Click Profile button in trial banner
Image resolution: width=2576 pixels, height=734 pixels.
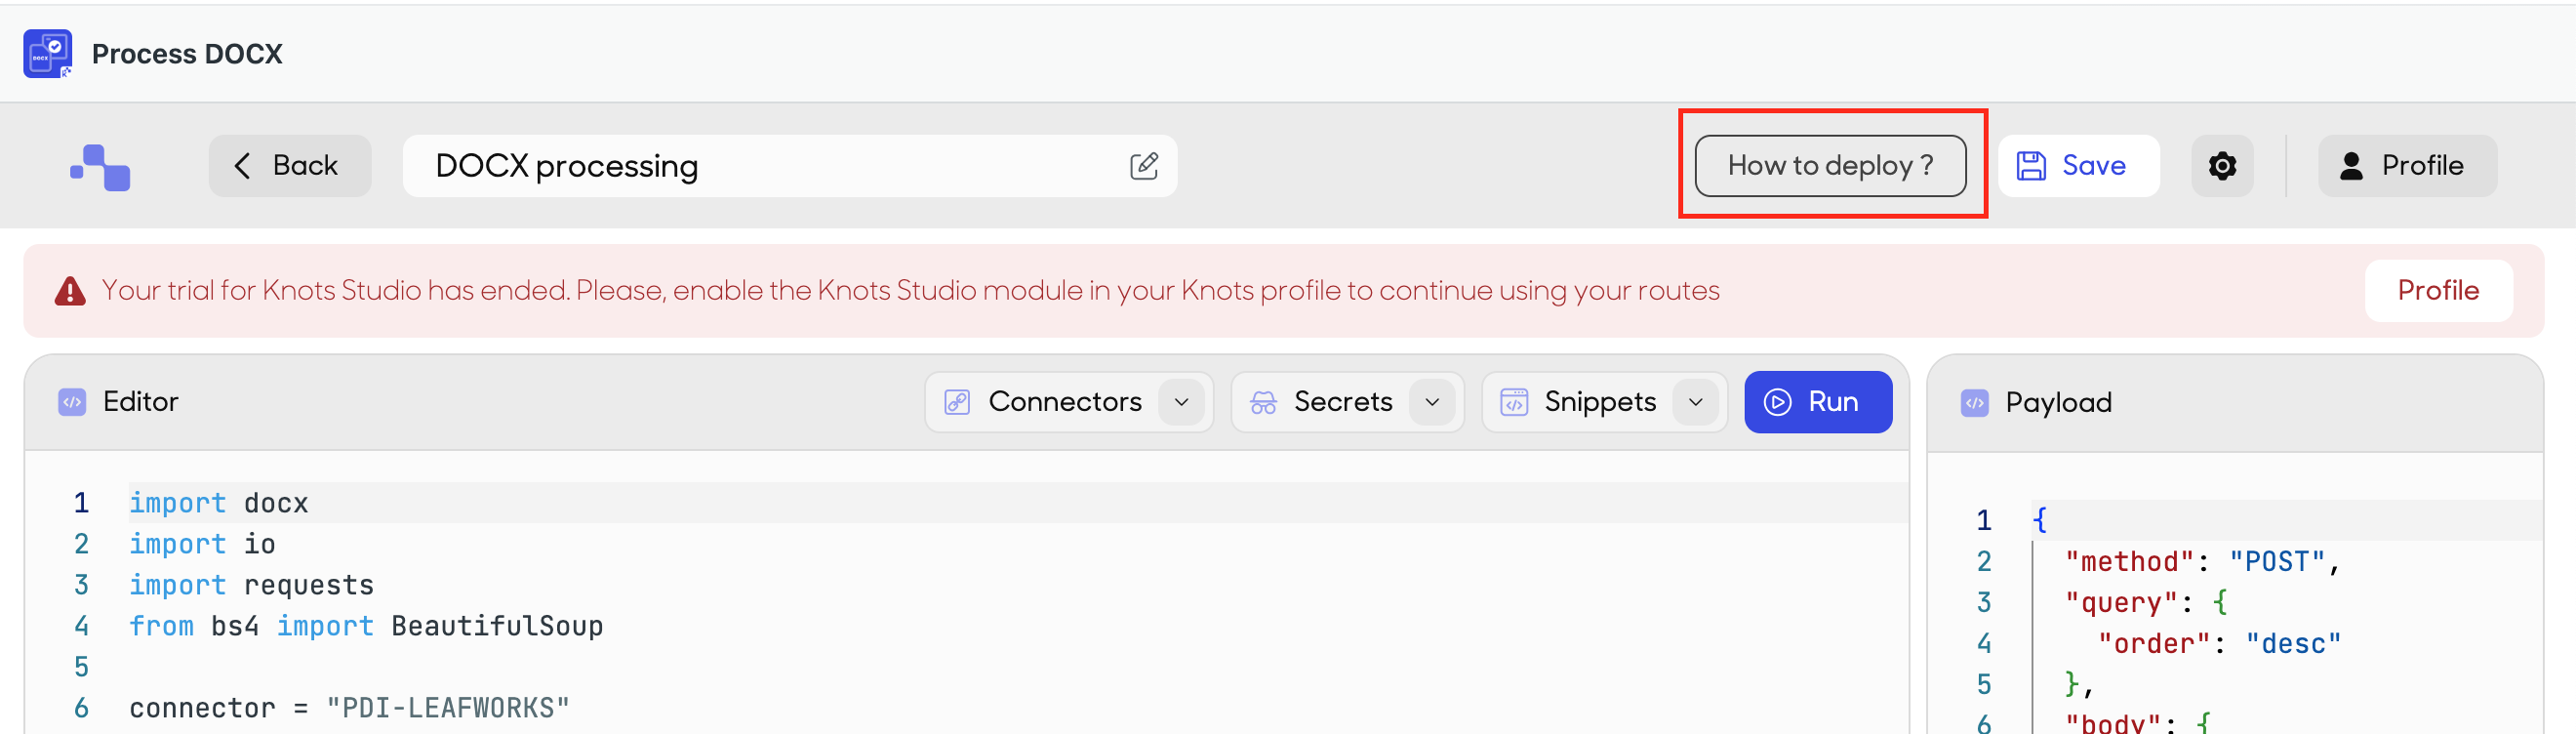point(2438,291)
